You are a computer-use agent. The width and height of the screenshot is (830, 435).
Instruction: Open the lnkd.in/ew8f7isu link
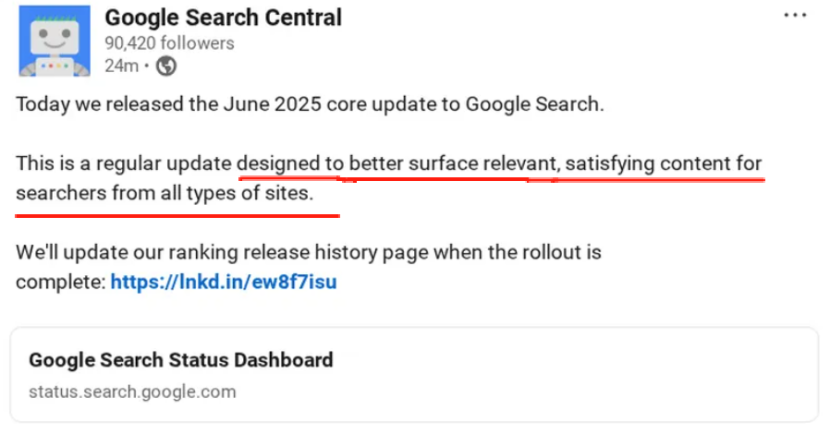(223, 282)
